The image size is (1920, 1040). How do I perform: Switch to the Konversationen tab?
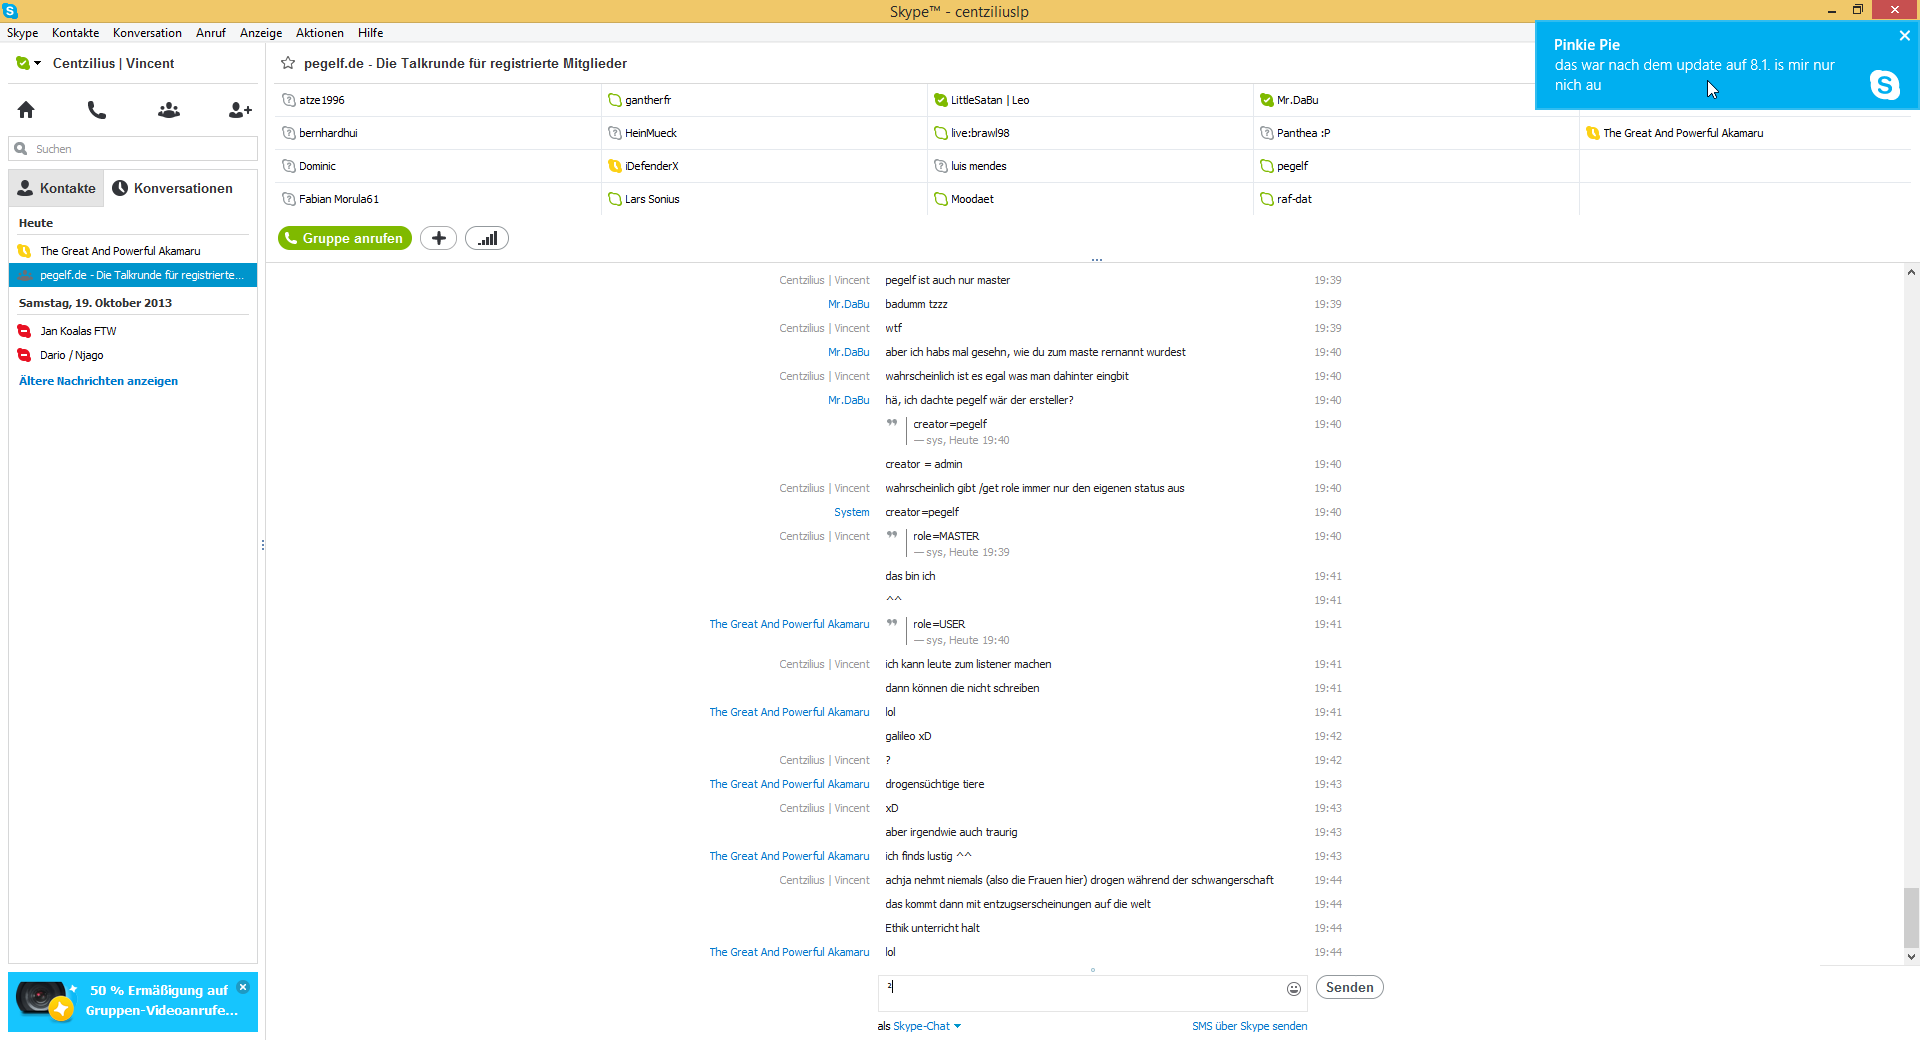coord(172,188)
